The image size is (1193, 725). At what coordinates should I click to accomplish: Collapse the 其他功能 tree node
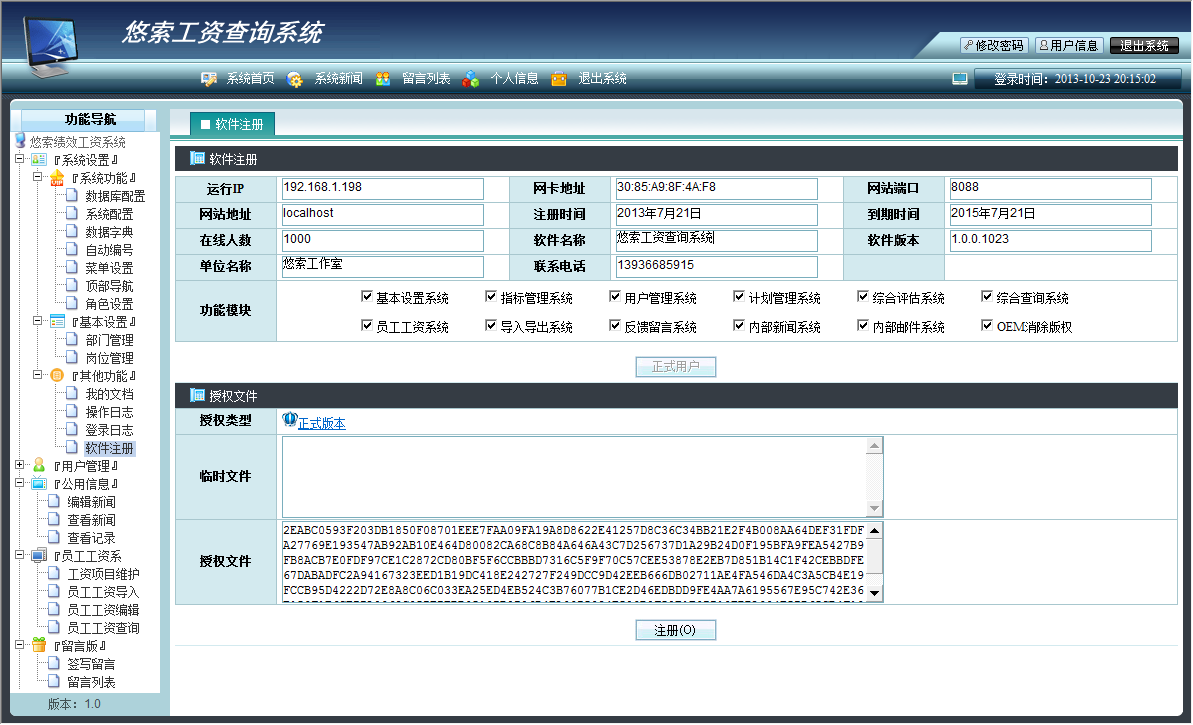click(37, 374)
